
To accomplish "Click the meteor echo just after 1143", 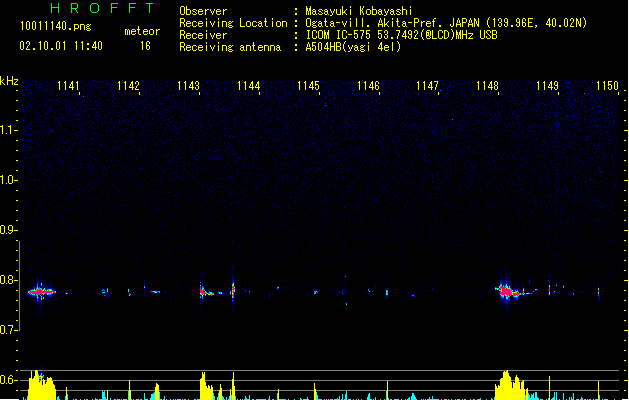I will (206, 292).
